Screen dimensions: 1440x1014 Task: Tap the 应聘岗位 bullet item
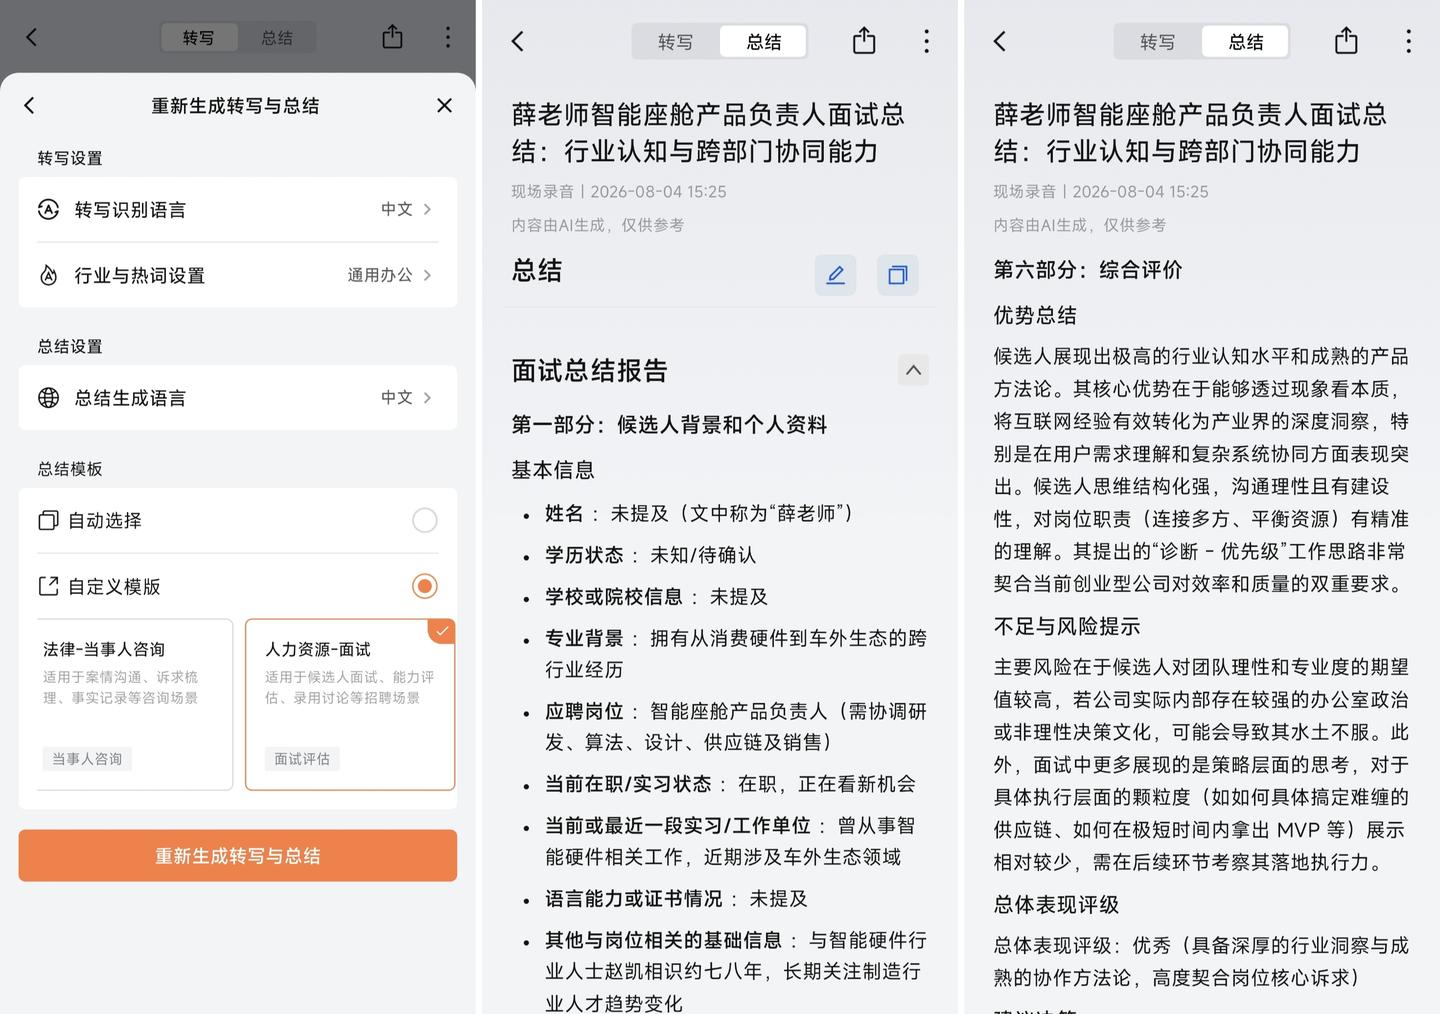(x=736, y=726)
